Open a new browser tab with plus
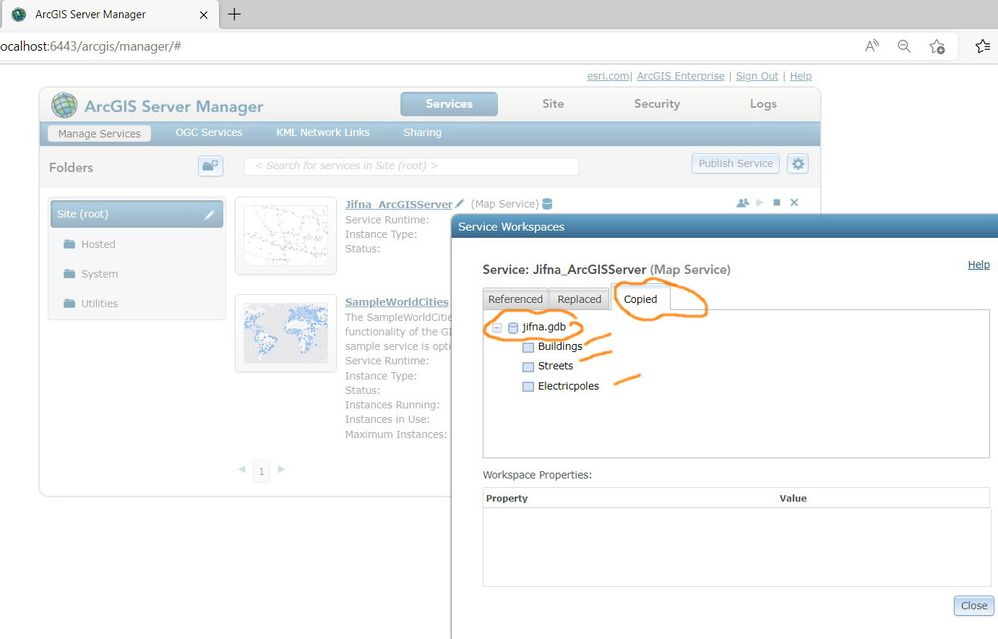This screenshot has width=998, height=639. 234,14
